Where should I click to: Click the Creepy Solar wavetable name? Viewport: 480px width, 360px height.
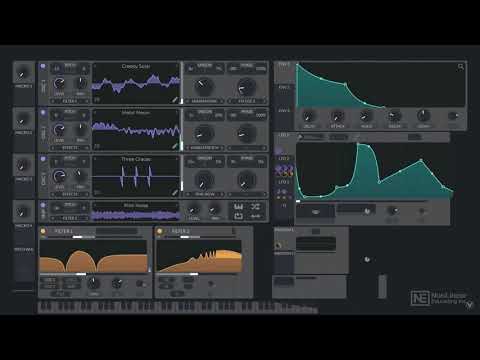coord(136,66)
